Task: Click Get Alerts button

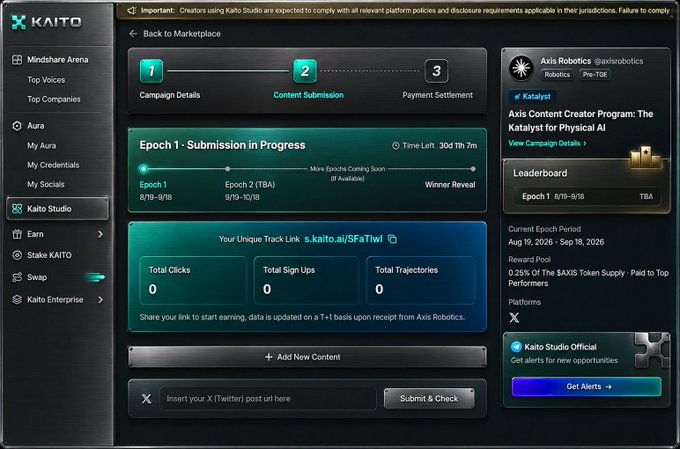Action: [x=586, y=387]
